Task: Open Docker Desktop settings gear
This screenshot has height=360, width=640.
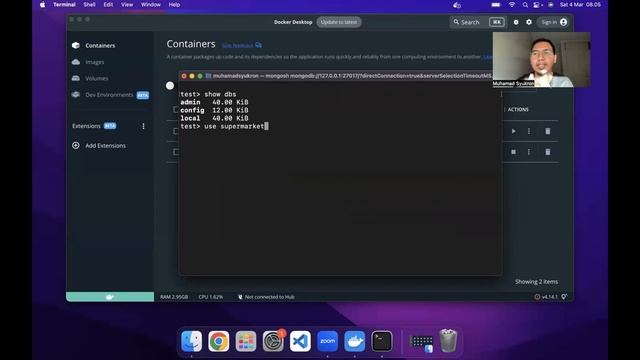Action: pyautogui.click(x=529, y=22)
